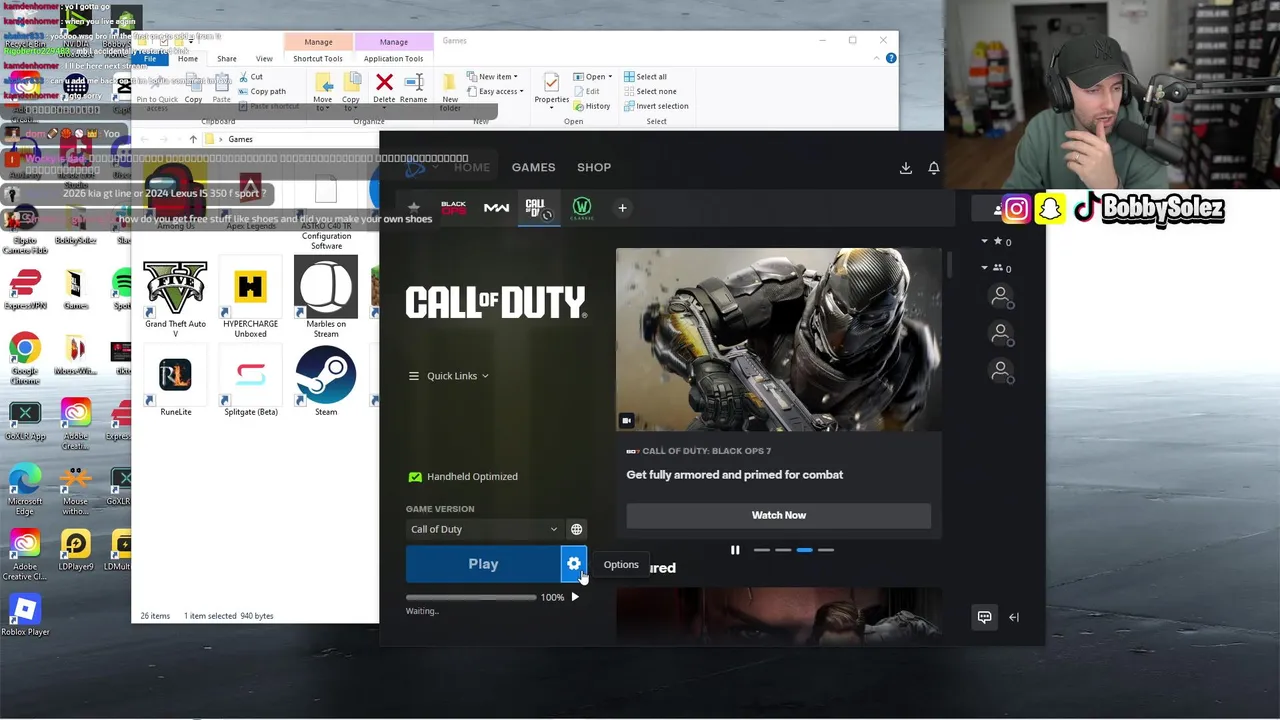Click the globe region icon

576,529
